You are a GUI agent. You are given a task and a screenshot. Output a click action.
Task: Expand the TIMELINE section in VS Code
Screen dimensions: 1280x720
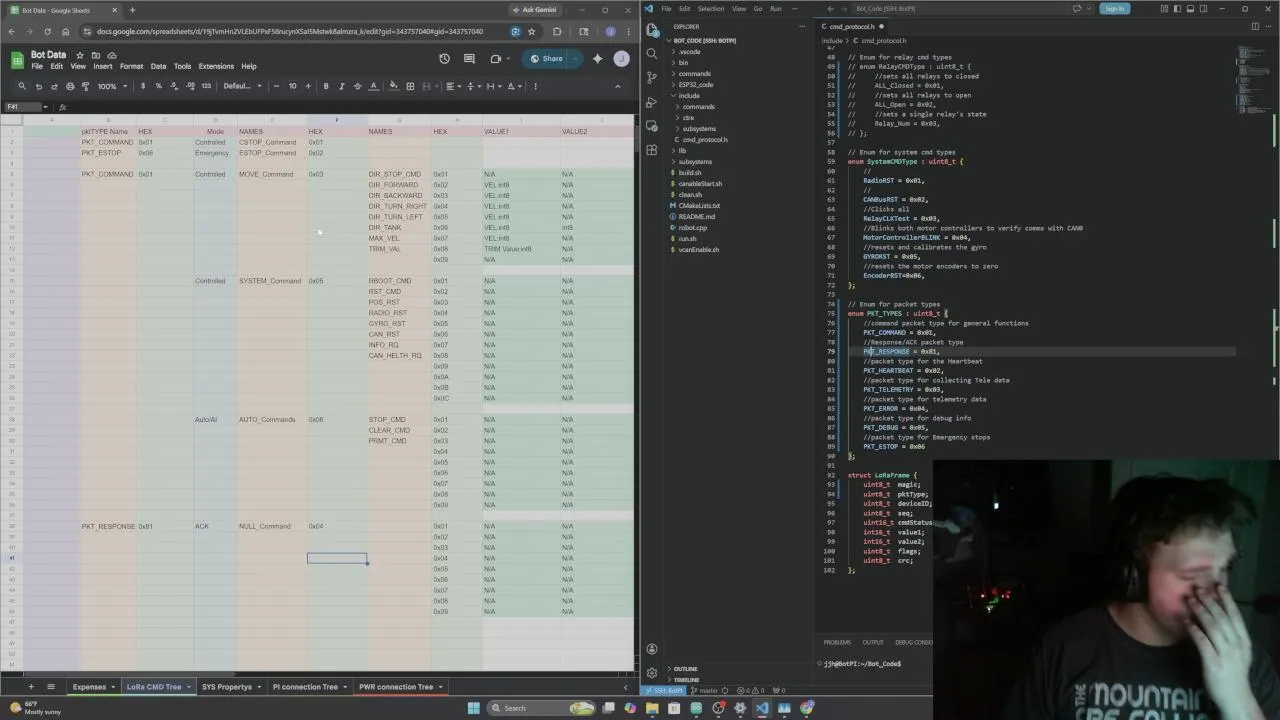click(x=686, y=680)
